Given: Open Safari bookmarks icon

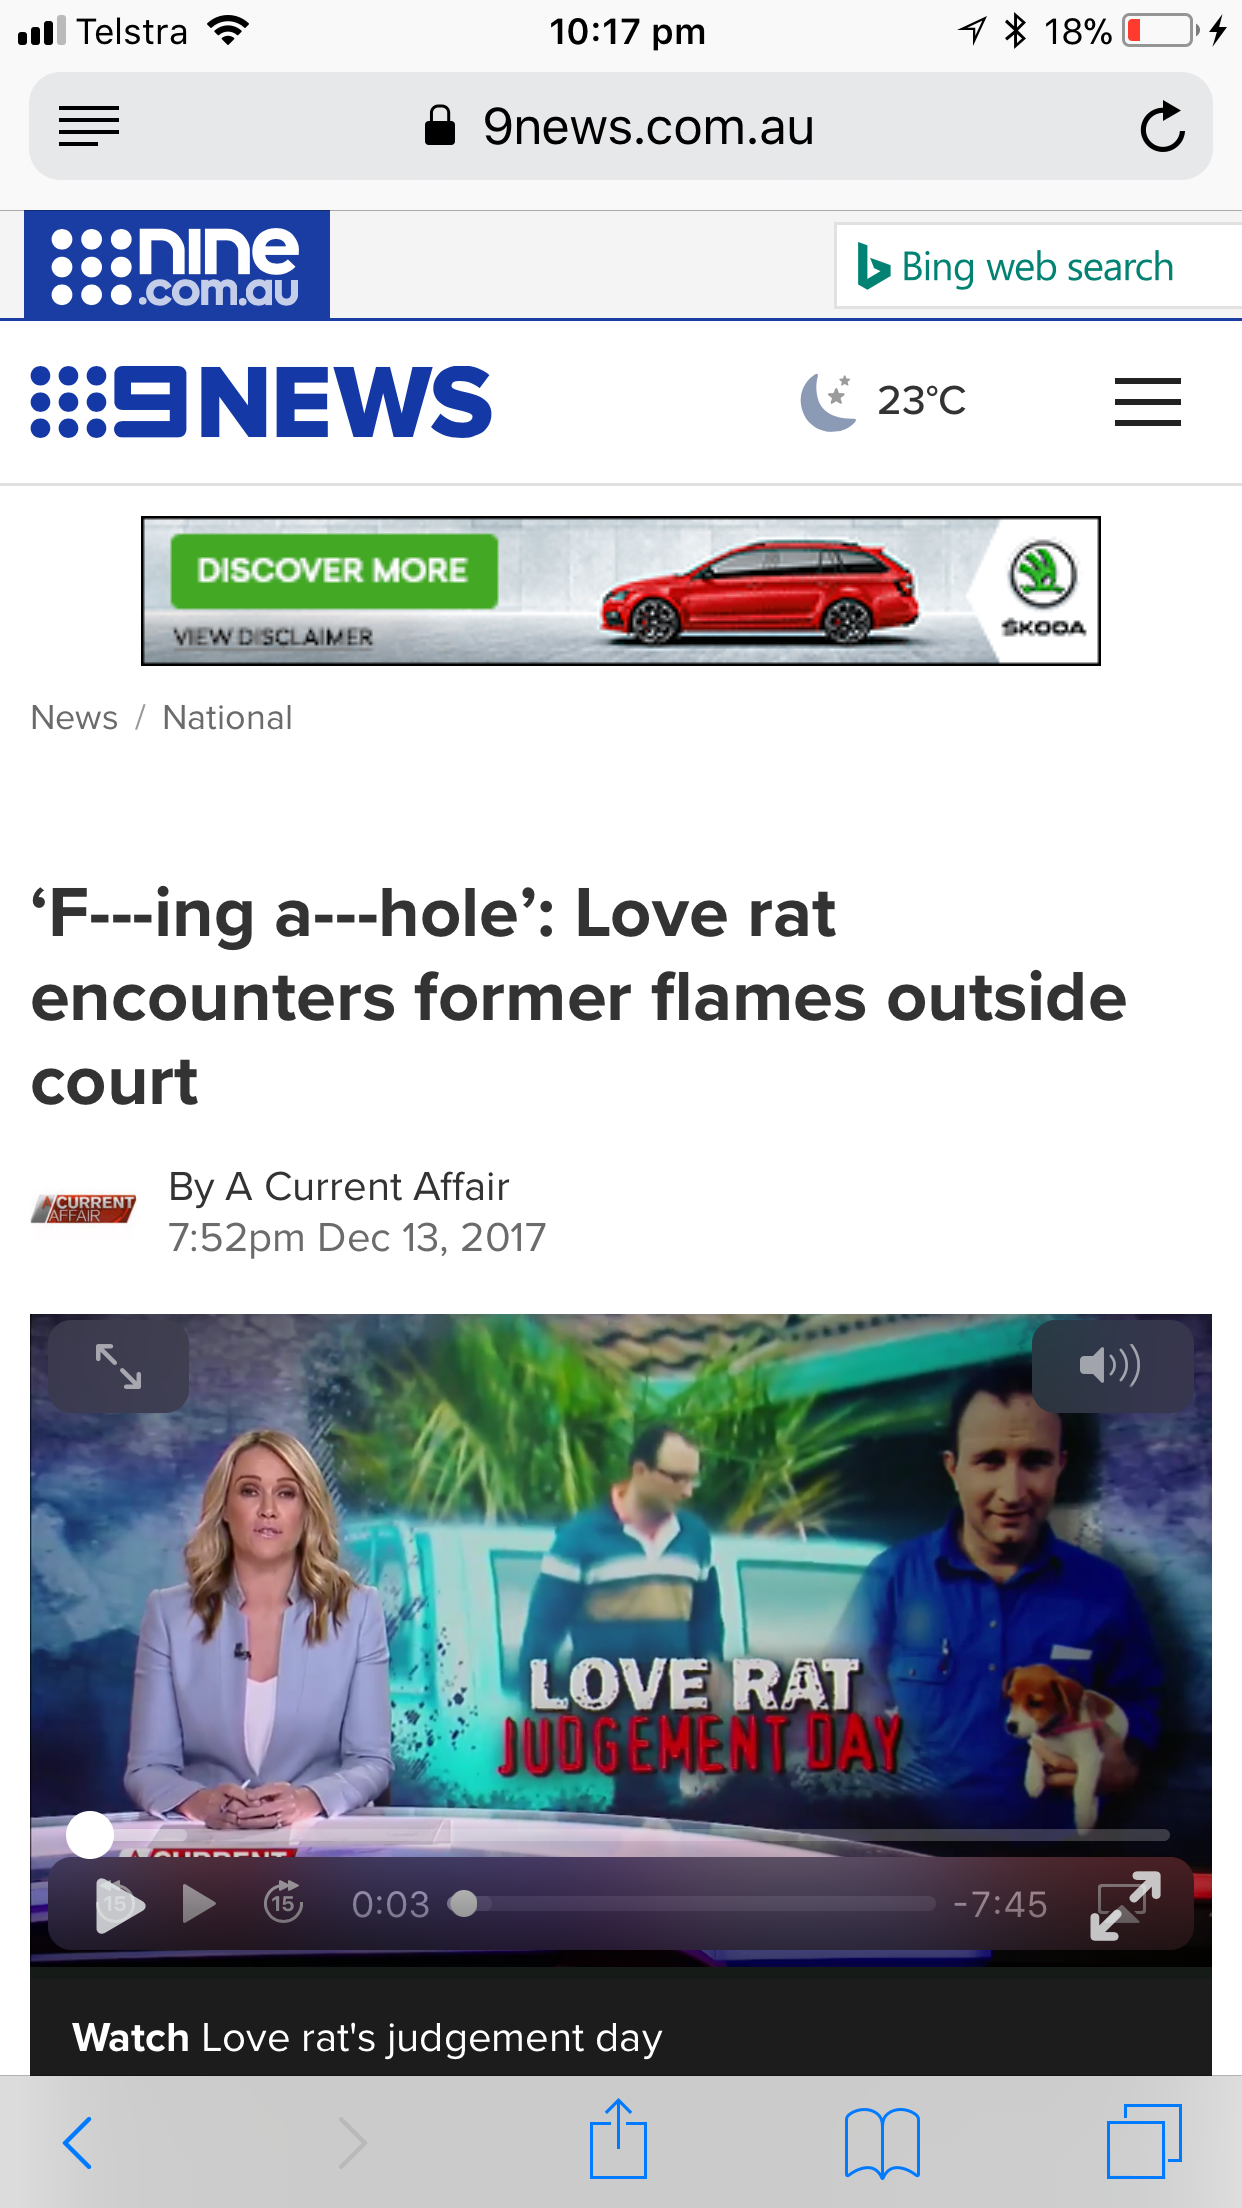Looking at the screenshot, I should pyautogui.click(x=882, y=2143).
